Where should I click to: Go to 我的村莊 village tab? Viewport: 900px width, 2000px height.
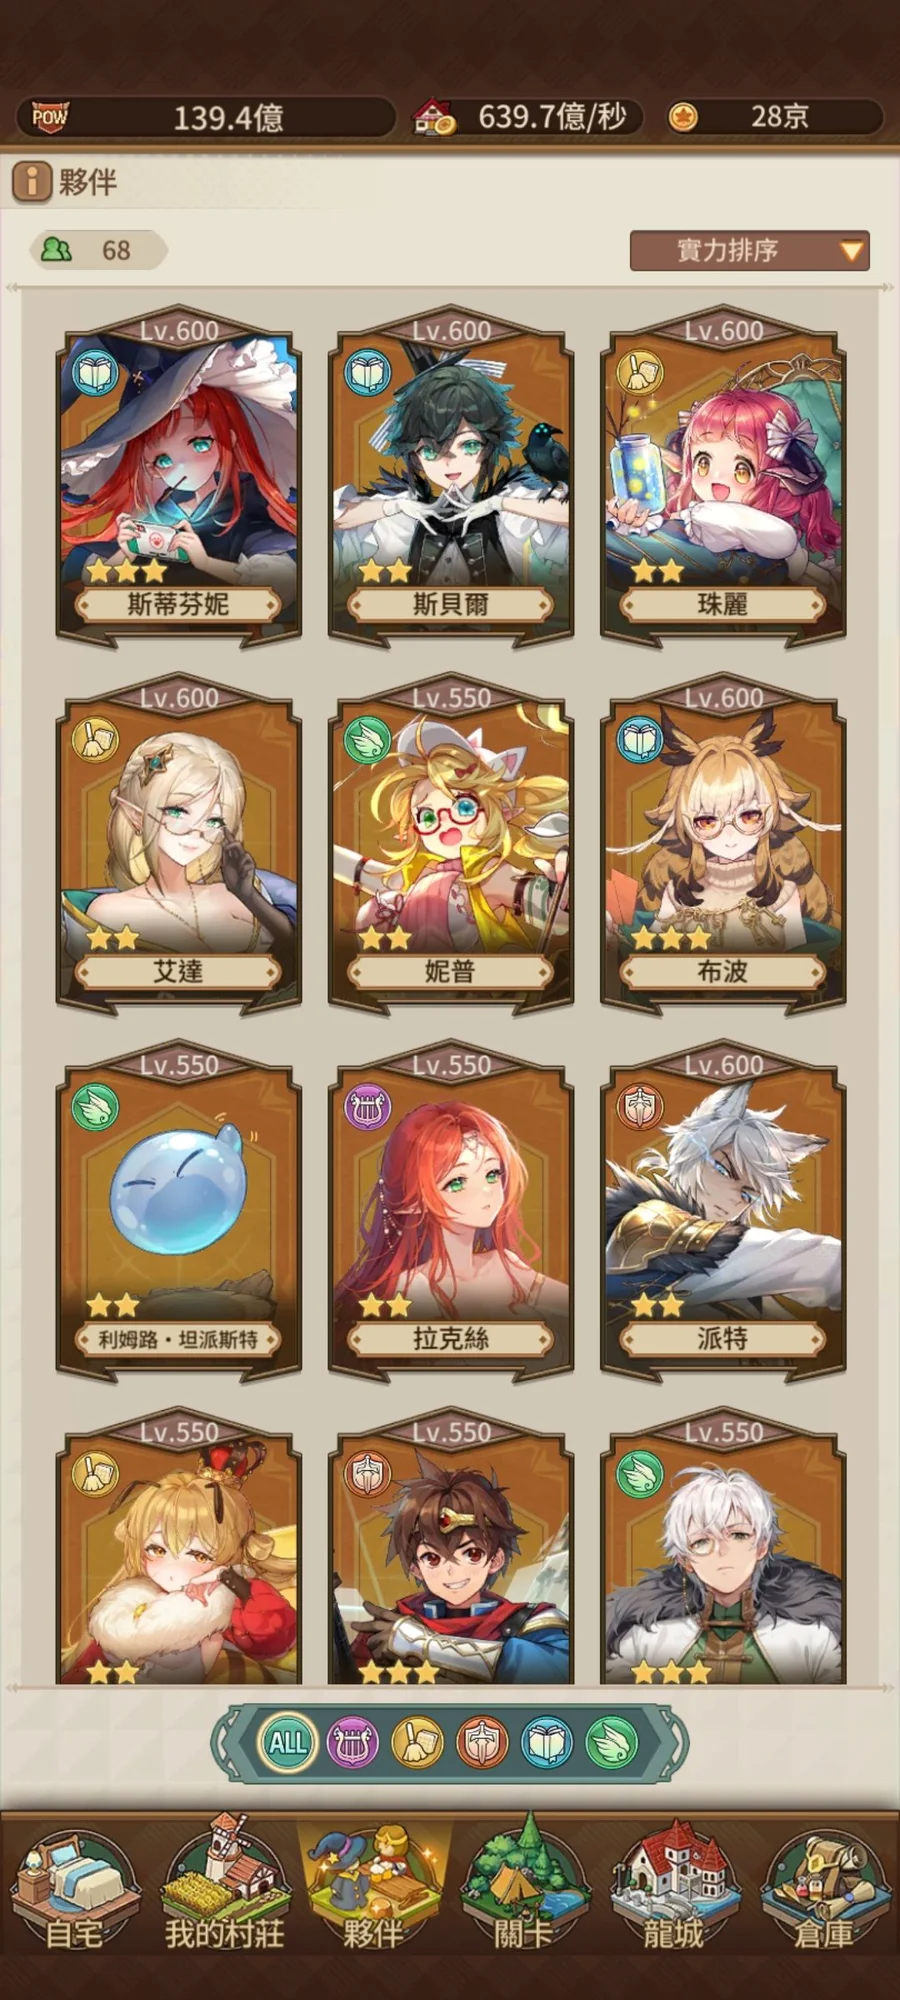(x=224, y=1885)
